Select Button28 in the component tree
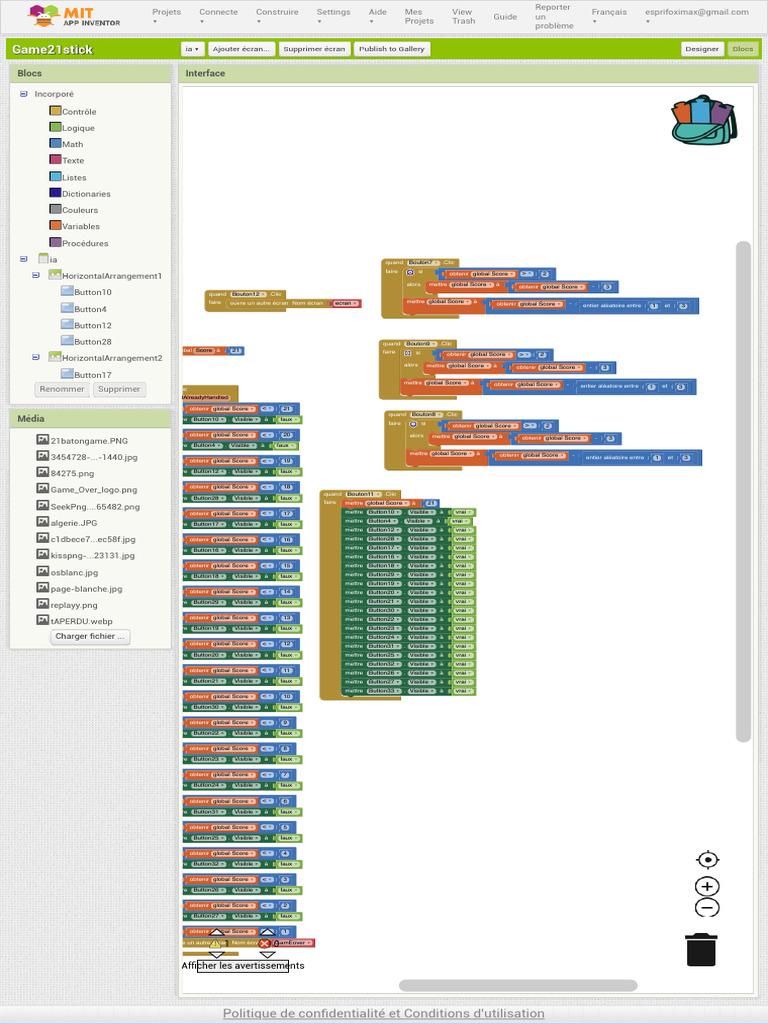Viewport: 768px width, 1024px height. click(x=86, y=342)
